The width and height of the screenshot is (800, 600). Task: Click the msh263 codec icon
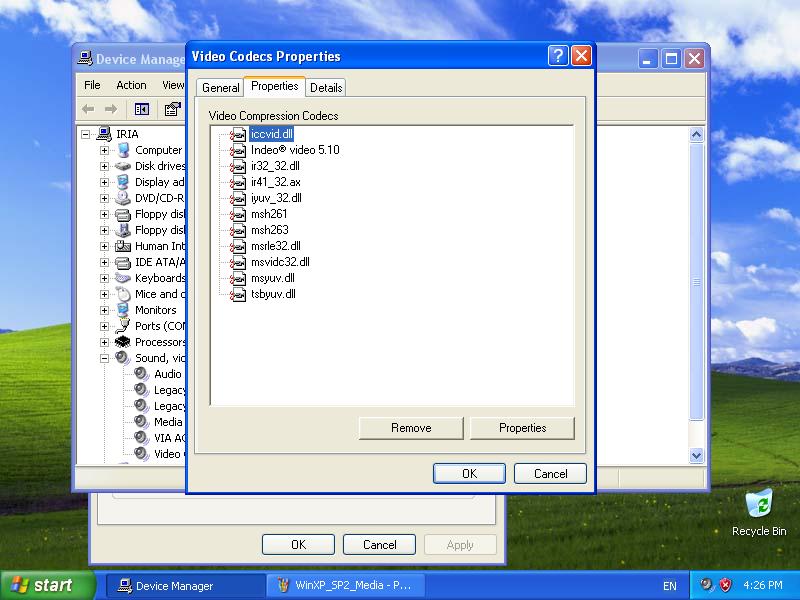(238, 230)
